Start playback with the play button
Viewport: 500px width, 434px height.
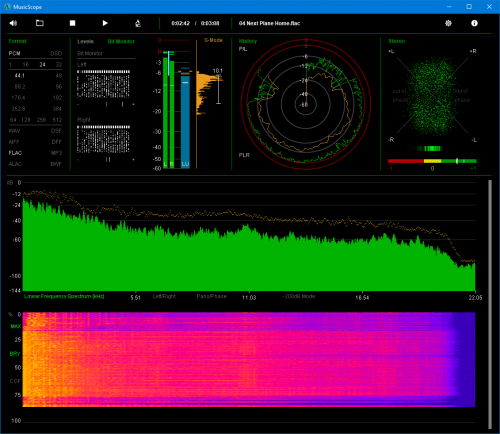(105, 23)
